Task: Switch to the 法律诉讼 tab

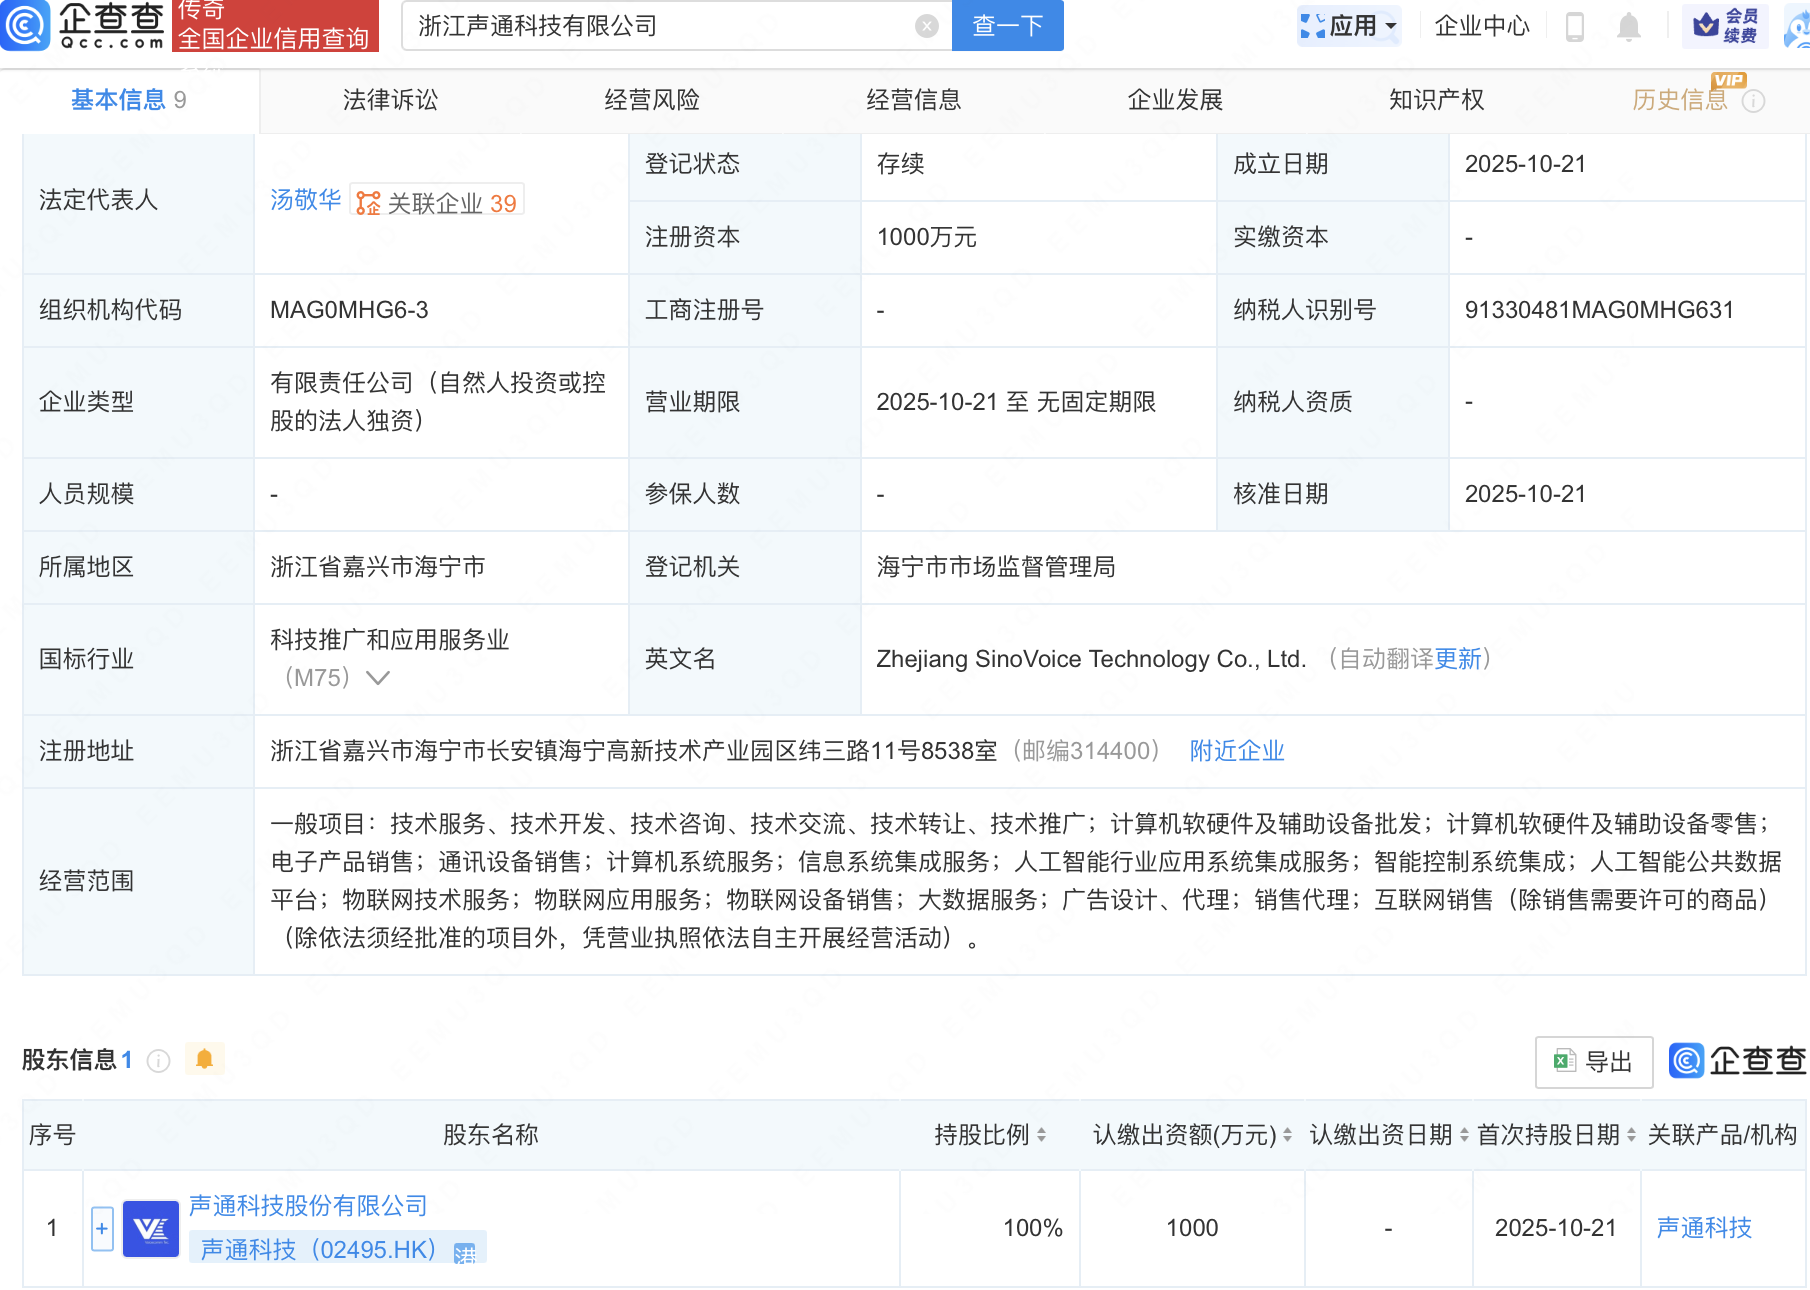Action: click(390, 100)
